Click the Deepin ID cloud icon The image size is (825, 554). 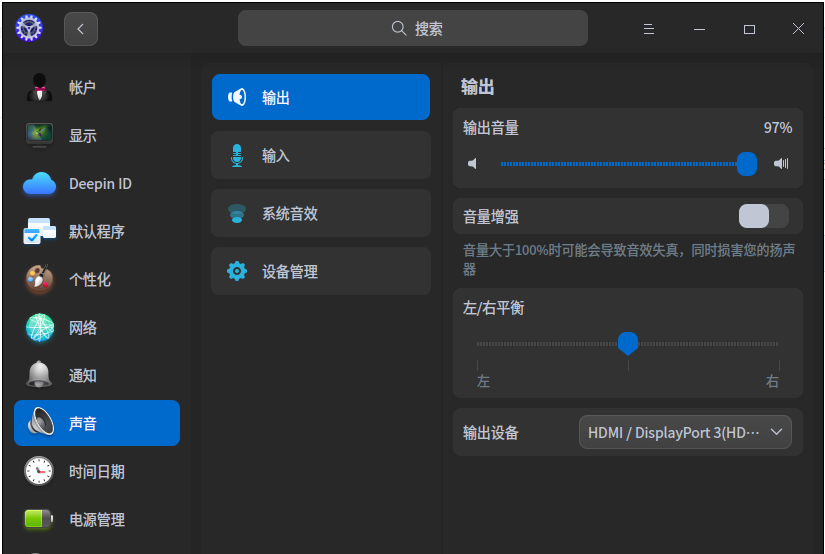point(39,184)
